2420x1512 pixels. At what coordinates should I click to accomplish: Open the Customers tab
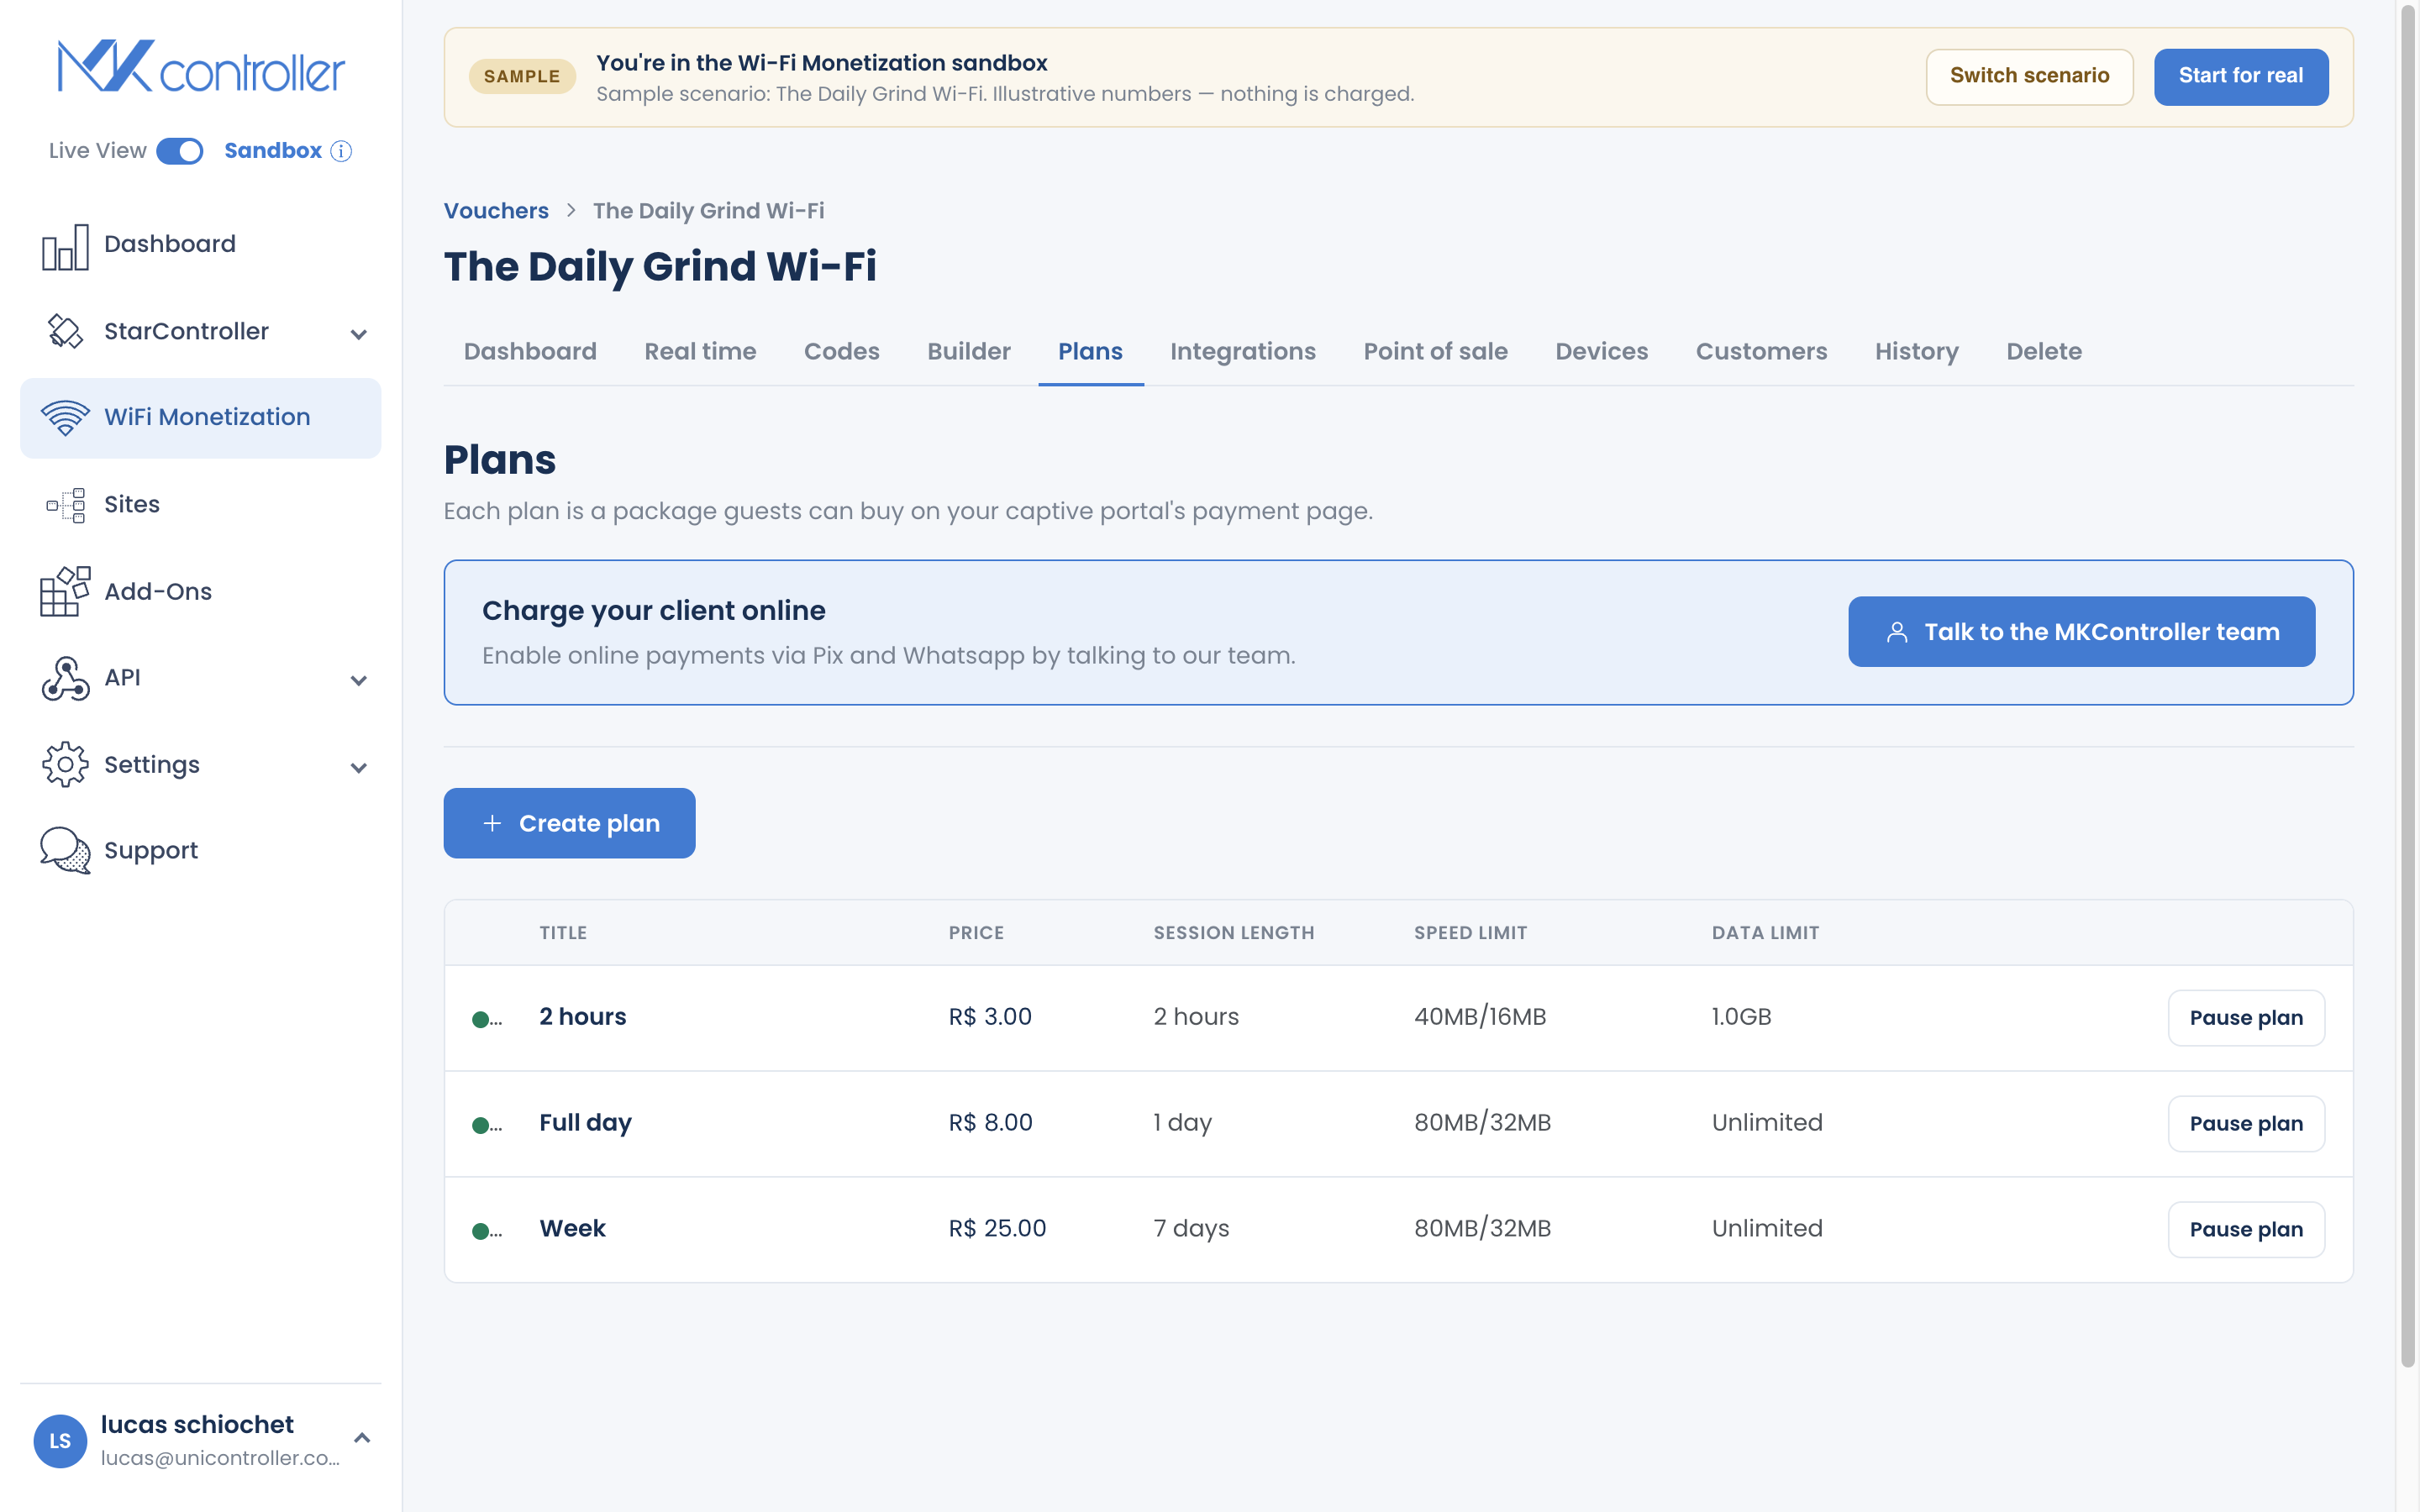click(1761, 352)
